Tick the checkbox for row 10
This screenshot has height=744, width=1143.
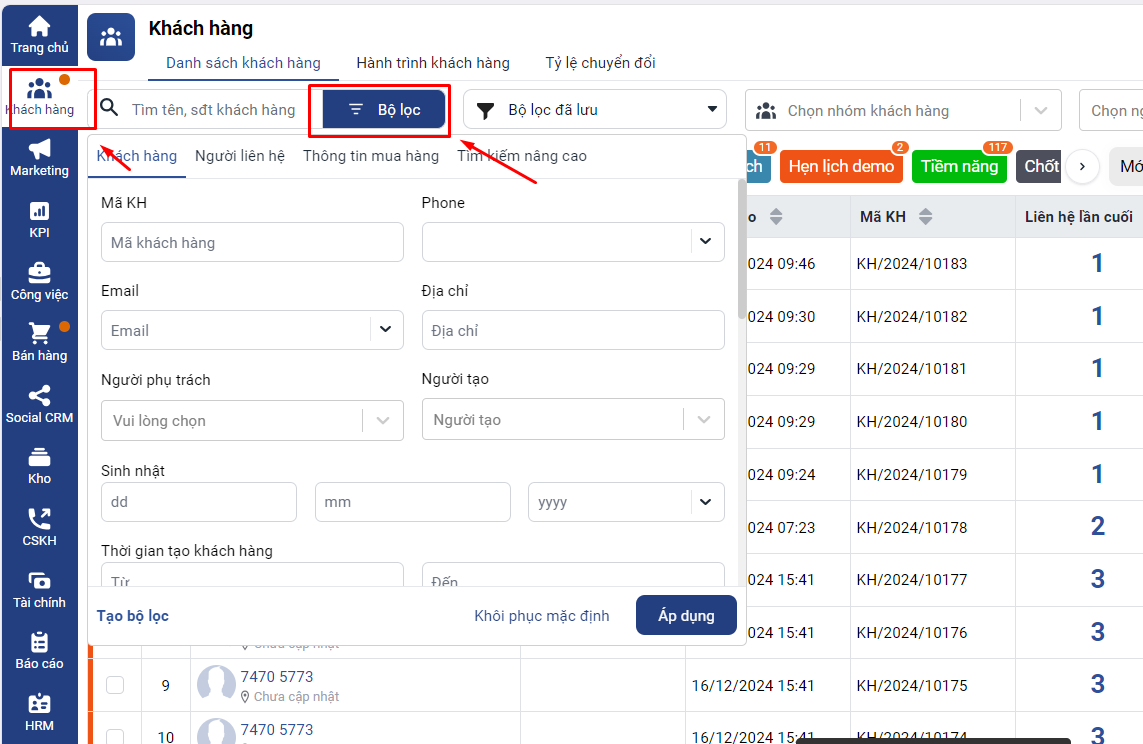coord(115,737)
